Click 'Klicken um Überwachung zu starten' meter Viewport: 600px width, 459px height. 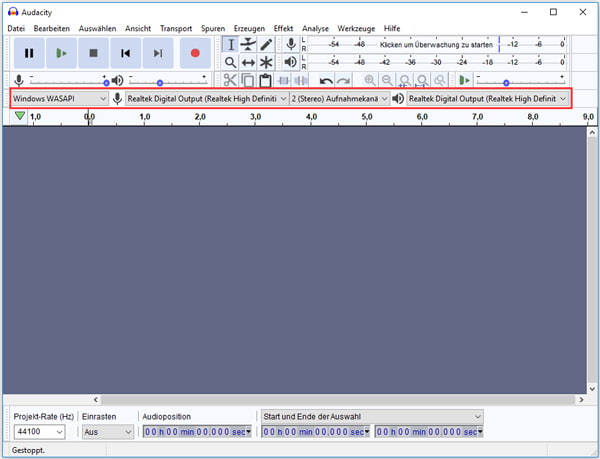436,45
